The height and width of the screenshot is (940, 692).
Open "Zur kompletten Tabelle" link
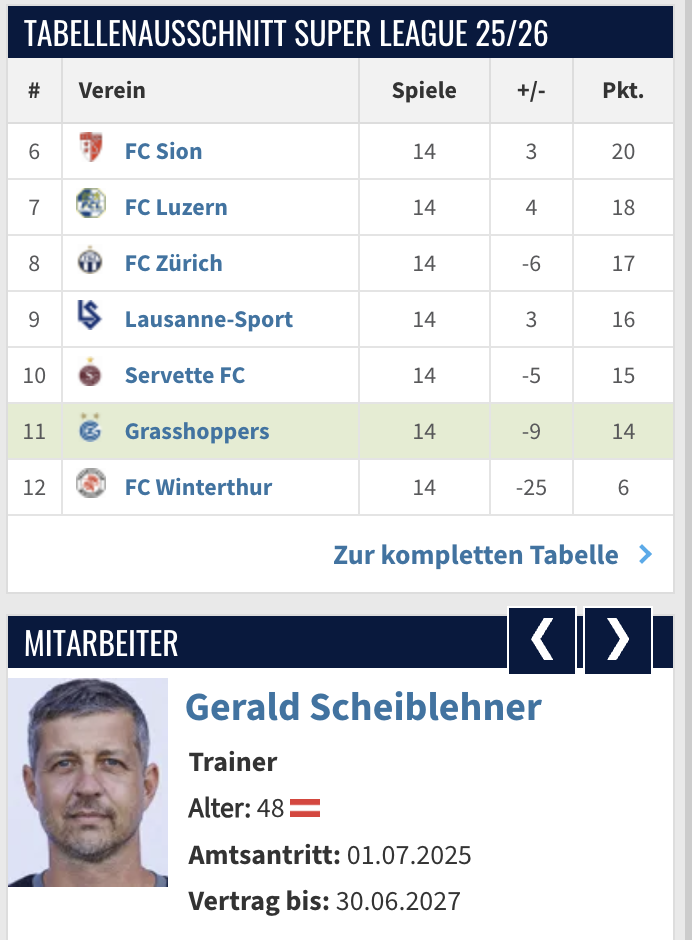click(x=476, y=554)
